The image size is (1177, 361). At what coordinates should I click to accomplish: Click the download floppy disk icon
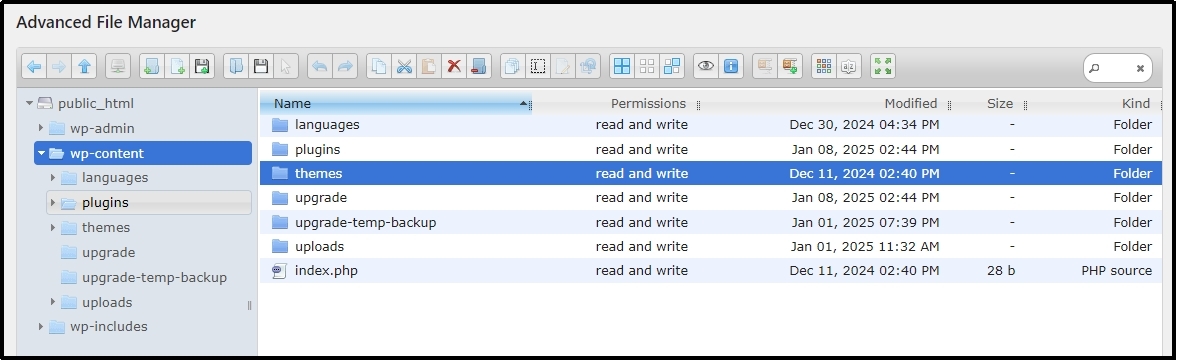coord(260,66)
